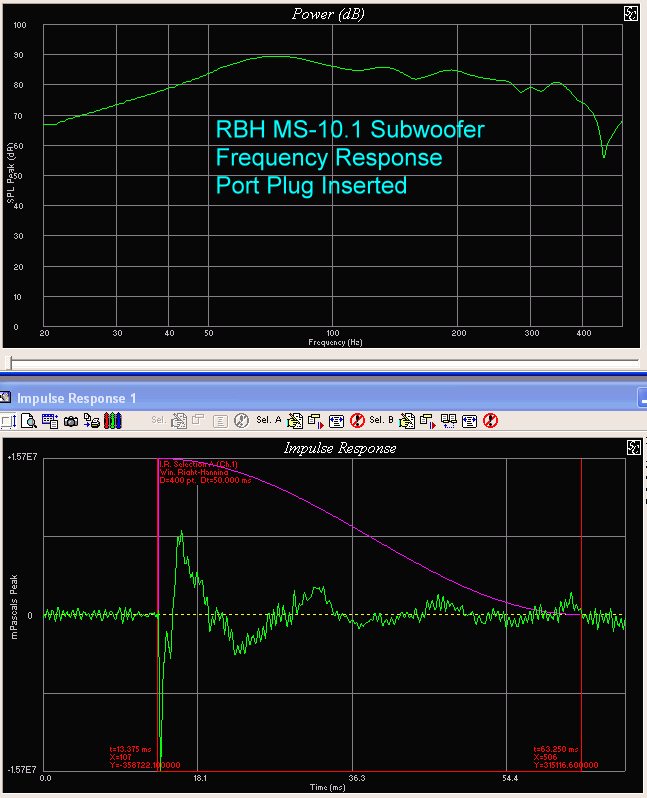Click the 't=13.375 ms' start marker readout
647x798 pixels.
[x=130, y=749]
